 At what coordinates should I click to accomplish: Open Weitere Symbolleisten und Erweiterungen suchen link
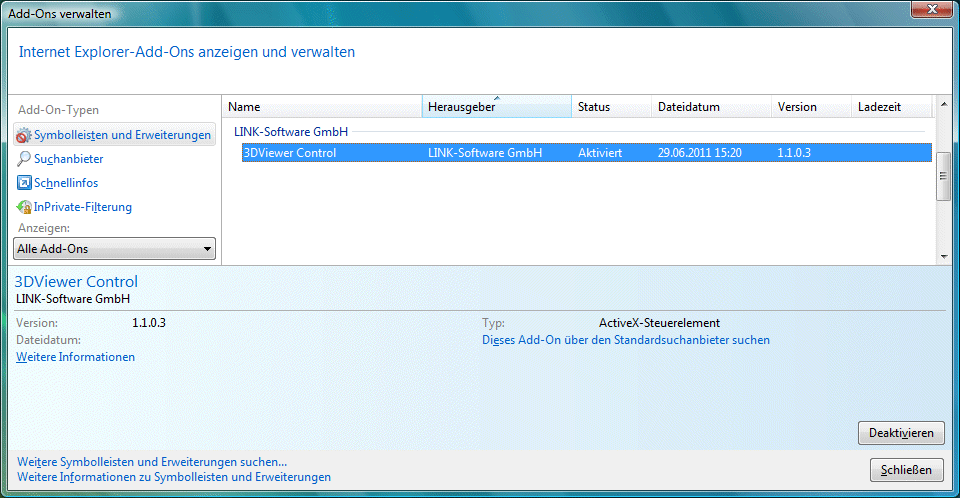152,462
